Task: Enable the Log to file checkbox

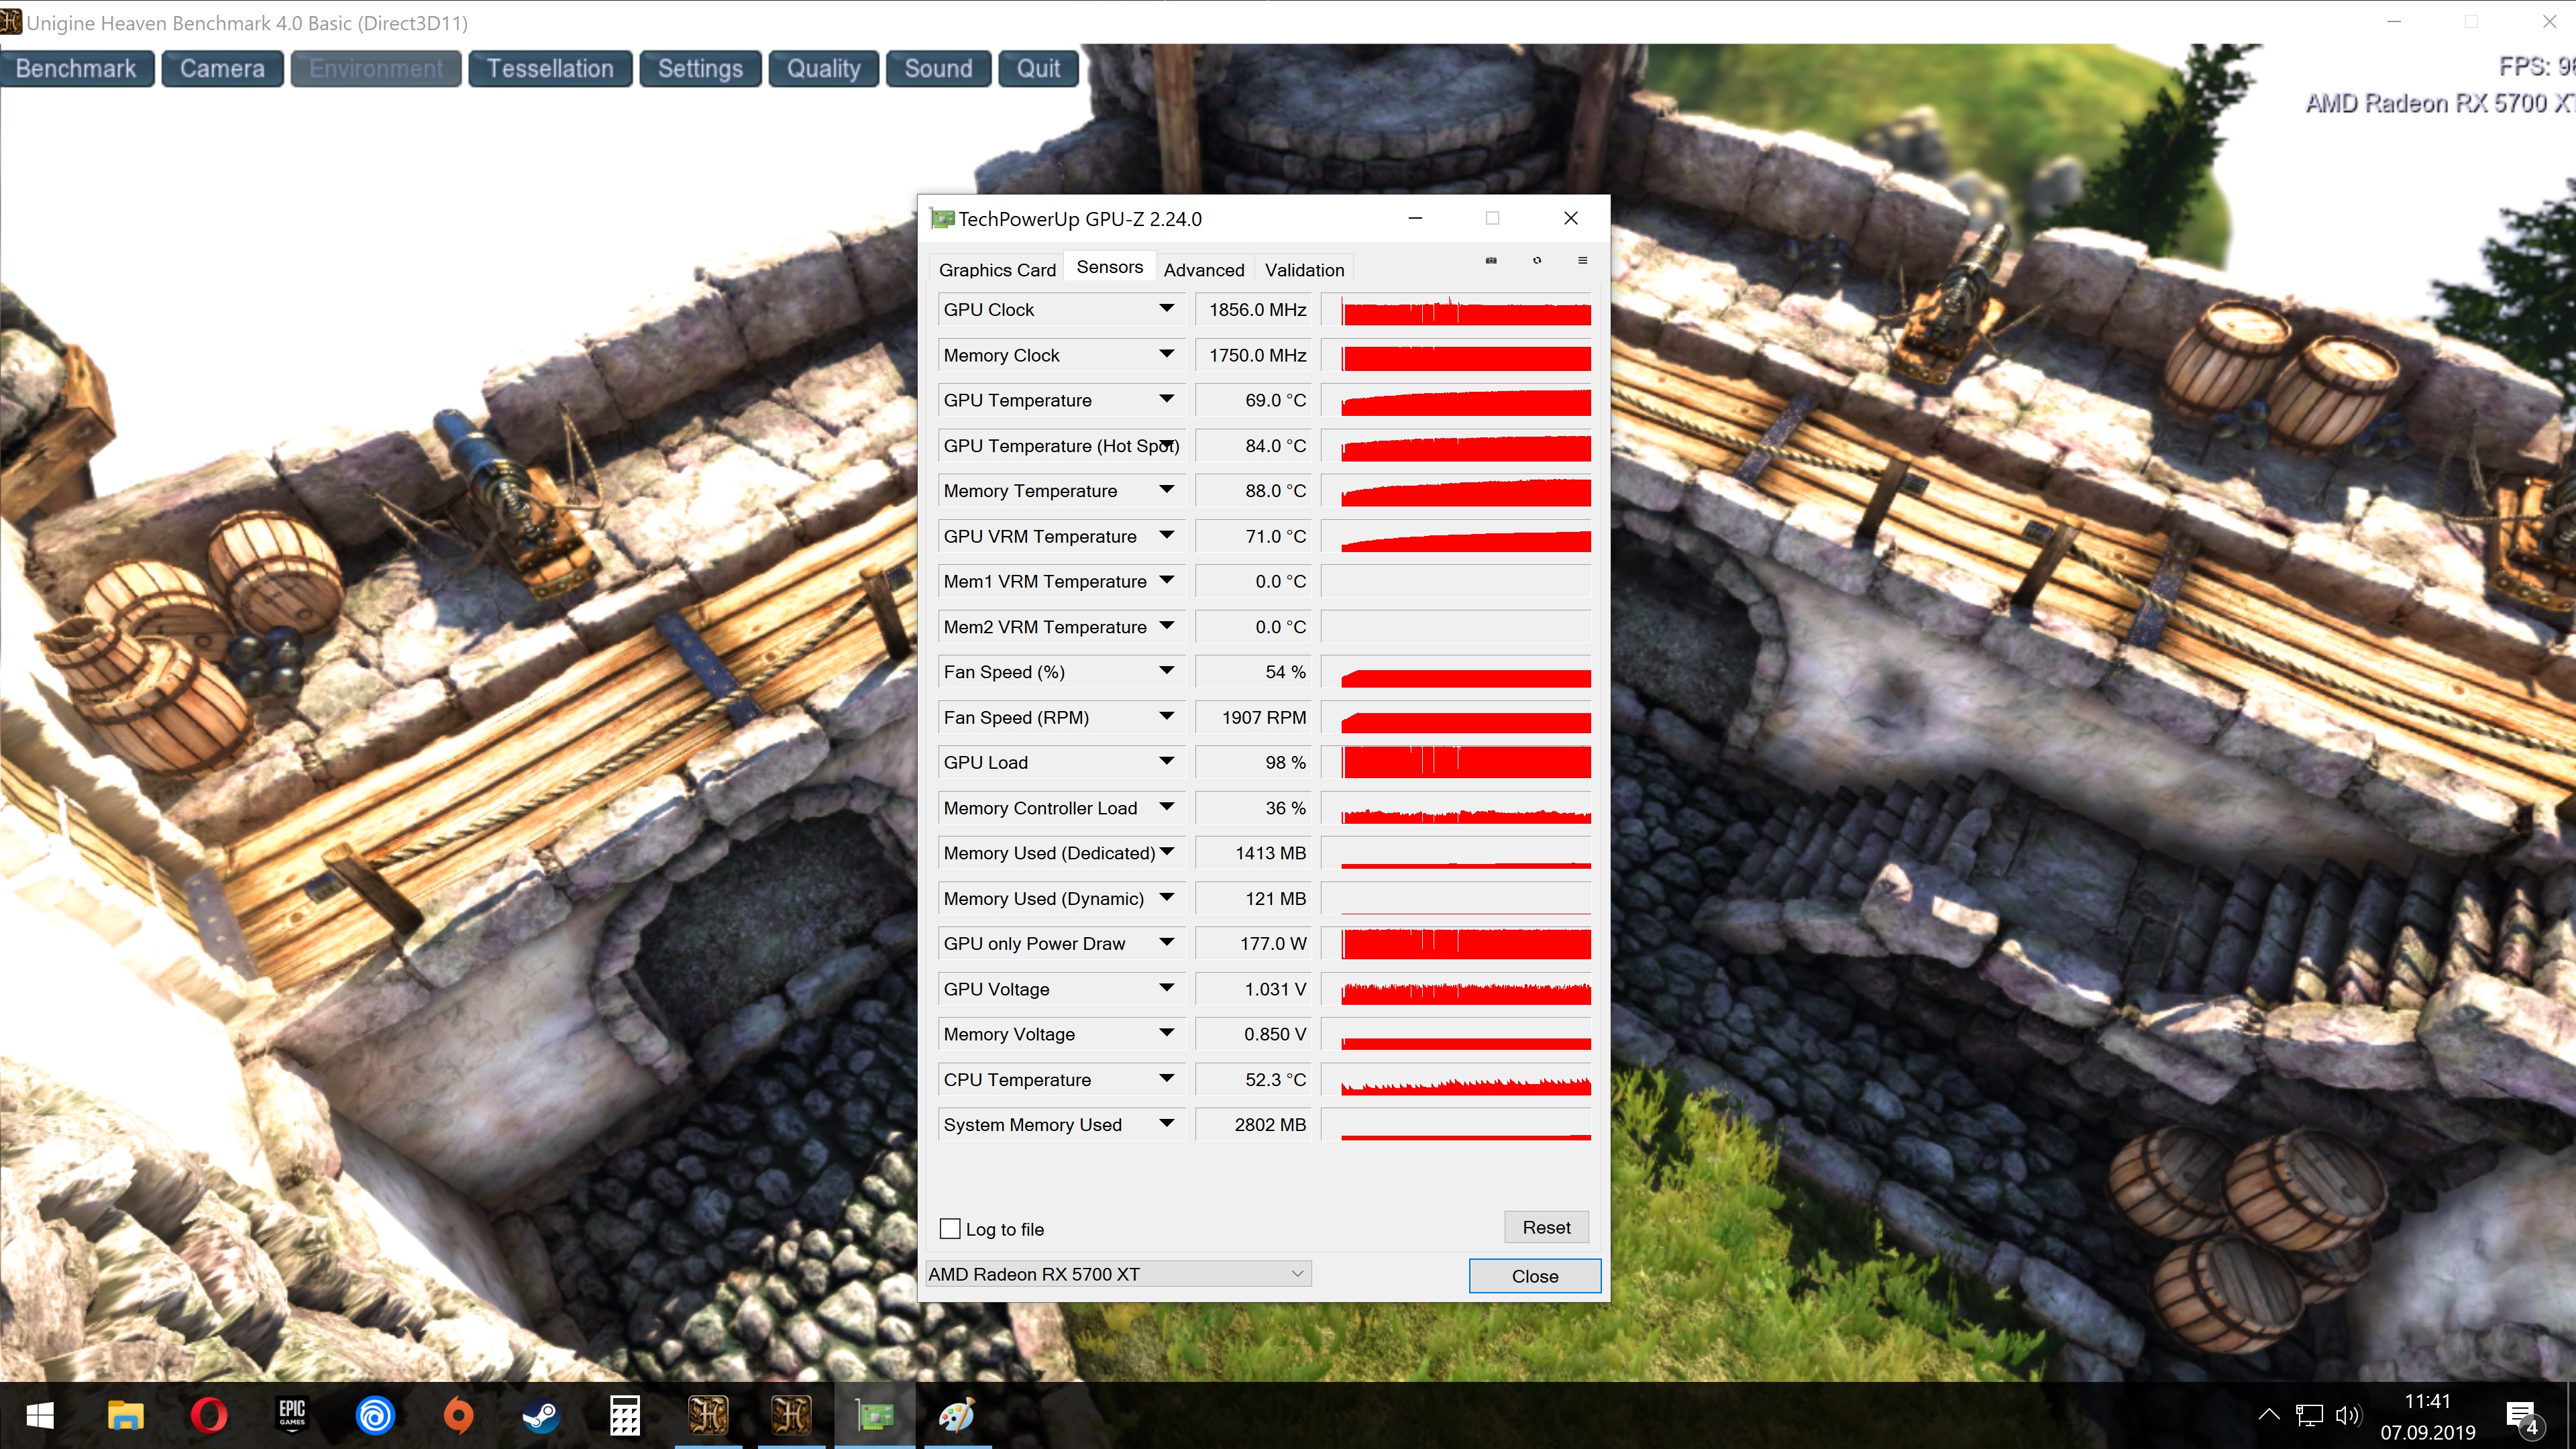Action: pyautogui.click(x=950, y=1229)
